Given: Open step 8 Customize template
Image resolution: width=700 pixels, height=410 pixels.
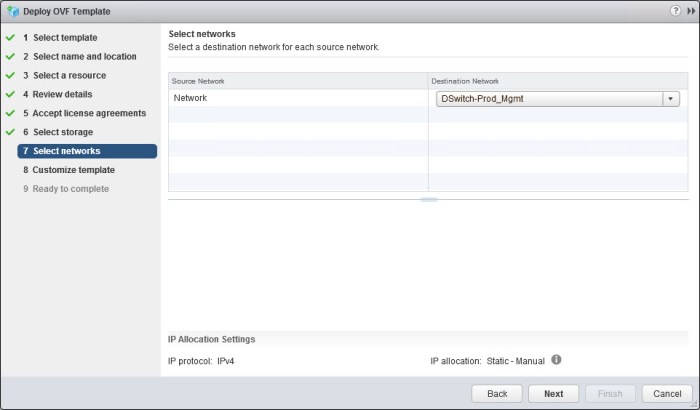Looking at the screenshot, I should tap(74, 170).
